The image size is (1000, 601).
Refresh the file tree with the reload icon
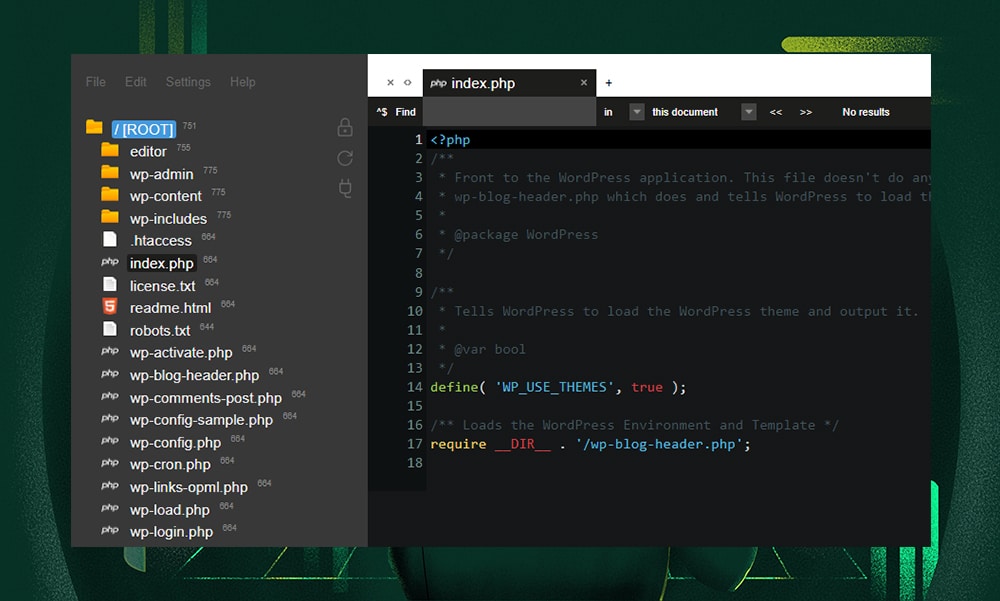tap(344, 158)
